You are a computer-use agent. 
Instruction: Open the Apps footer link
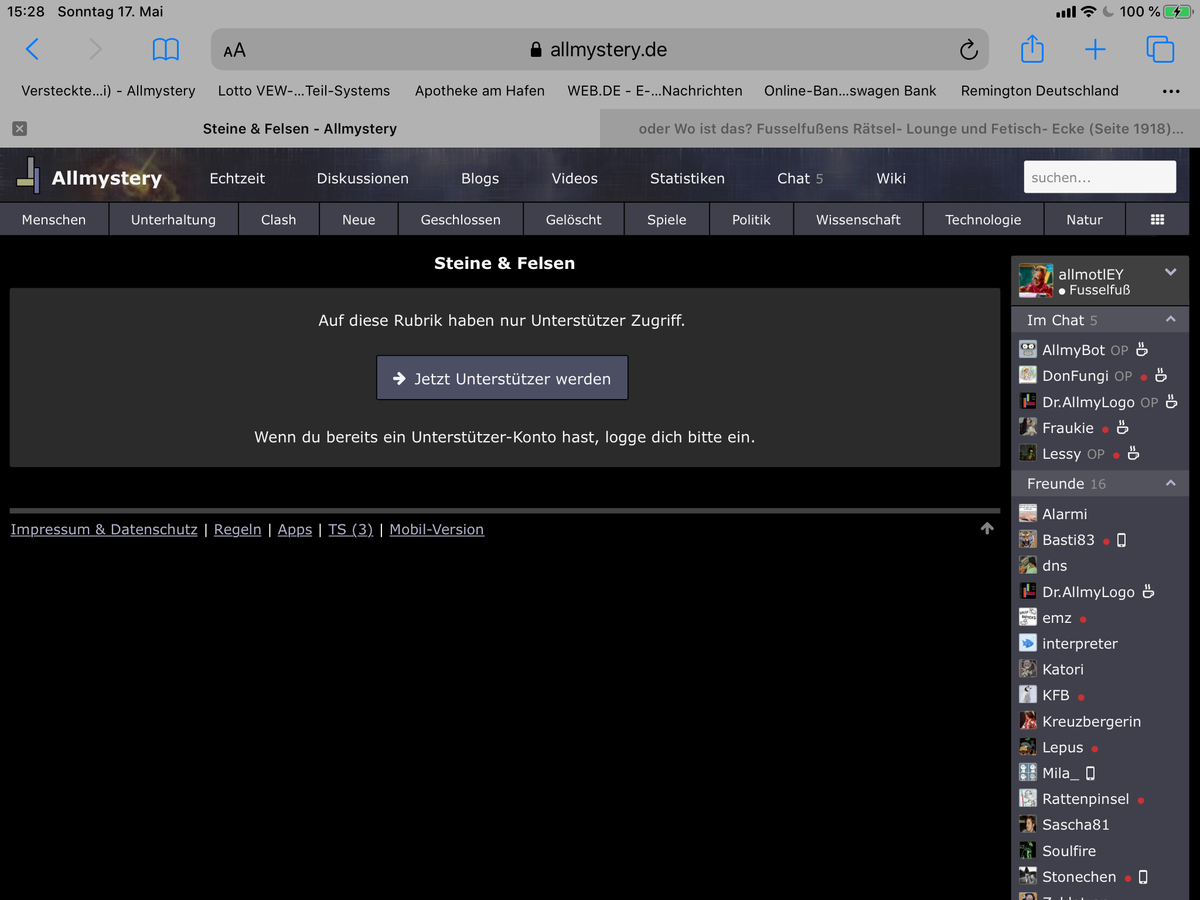[x=295, y=529]
